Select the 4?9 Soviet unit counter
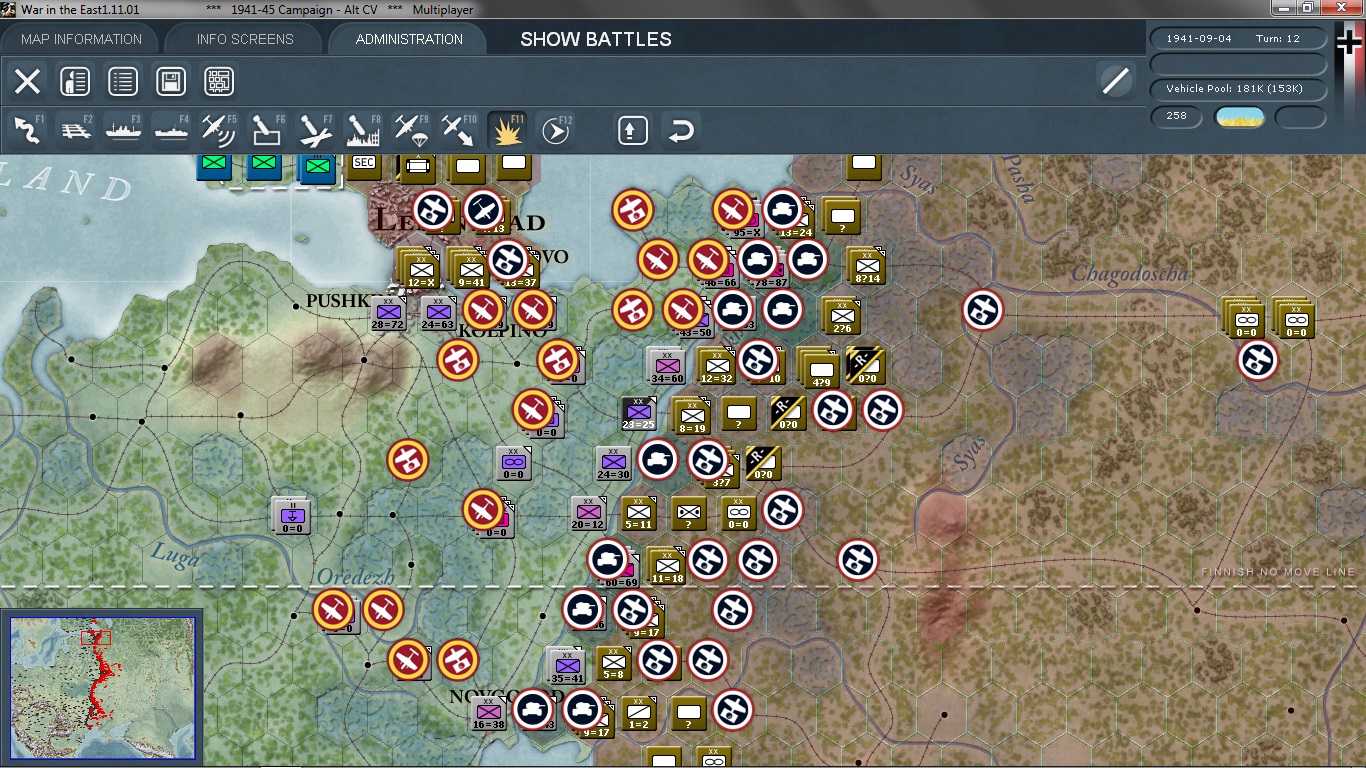This screenshot has width=1366, height=768. [821, 368]
